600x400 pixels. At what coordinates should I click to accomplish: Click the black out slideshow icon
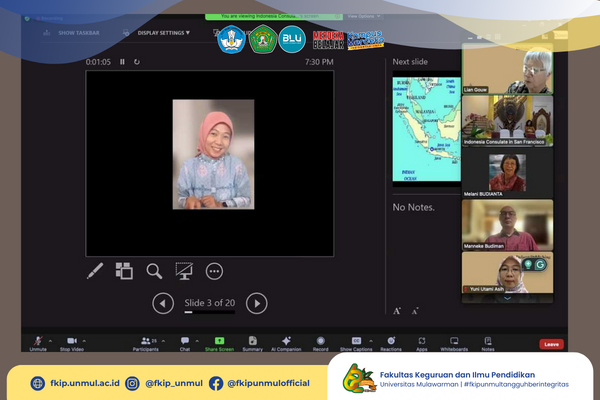184,270
